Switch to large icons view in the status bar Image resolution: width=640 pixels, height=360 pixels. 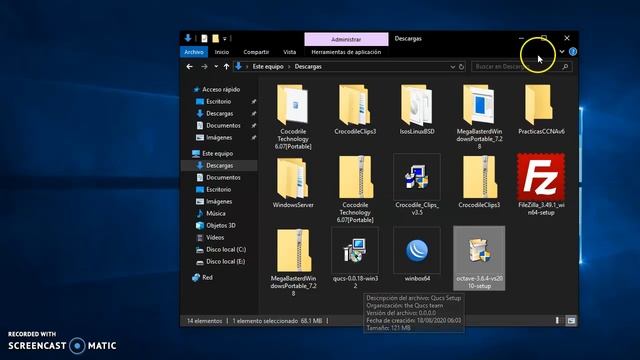pos(571,321)
